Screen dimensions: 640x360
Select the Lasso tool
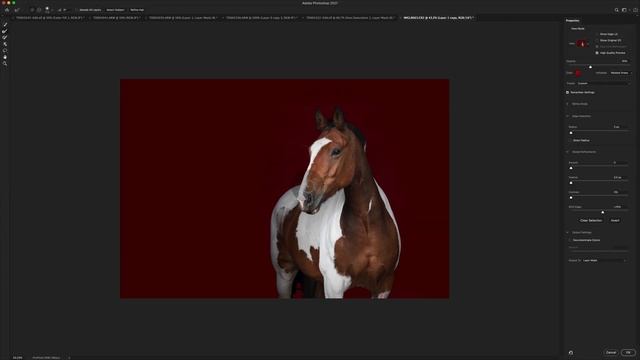click(x=5, y=51)
